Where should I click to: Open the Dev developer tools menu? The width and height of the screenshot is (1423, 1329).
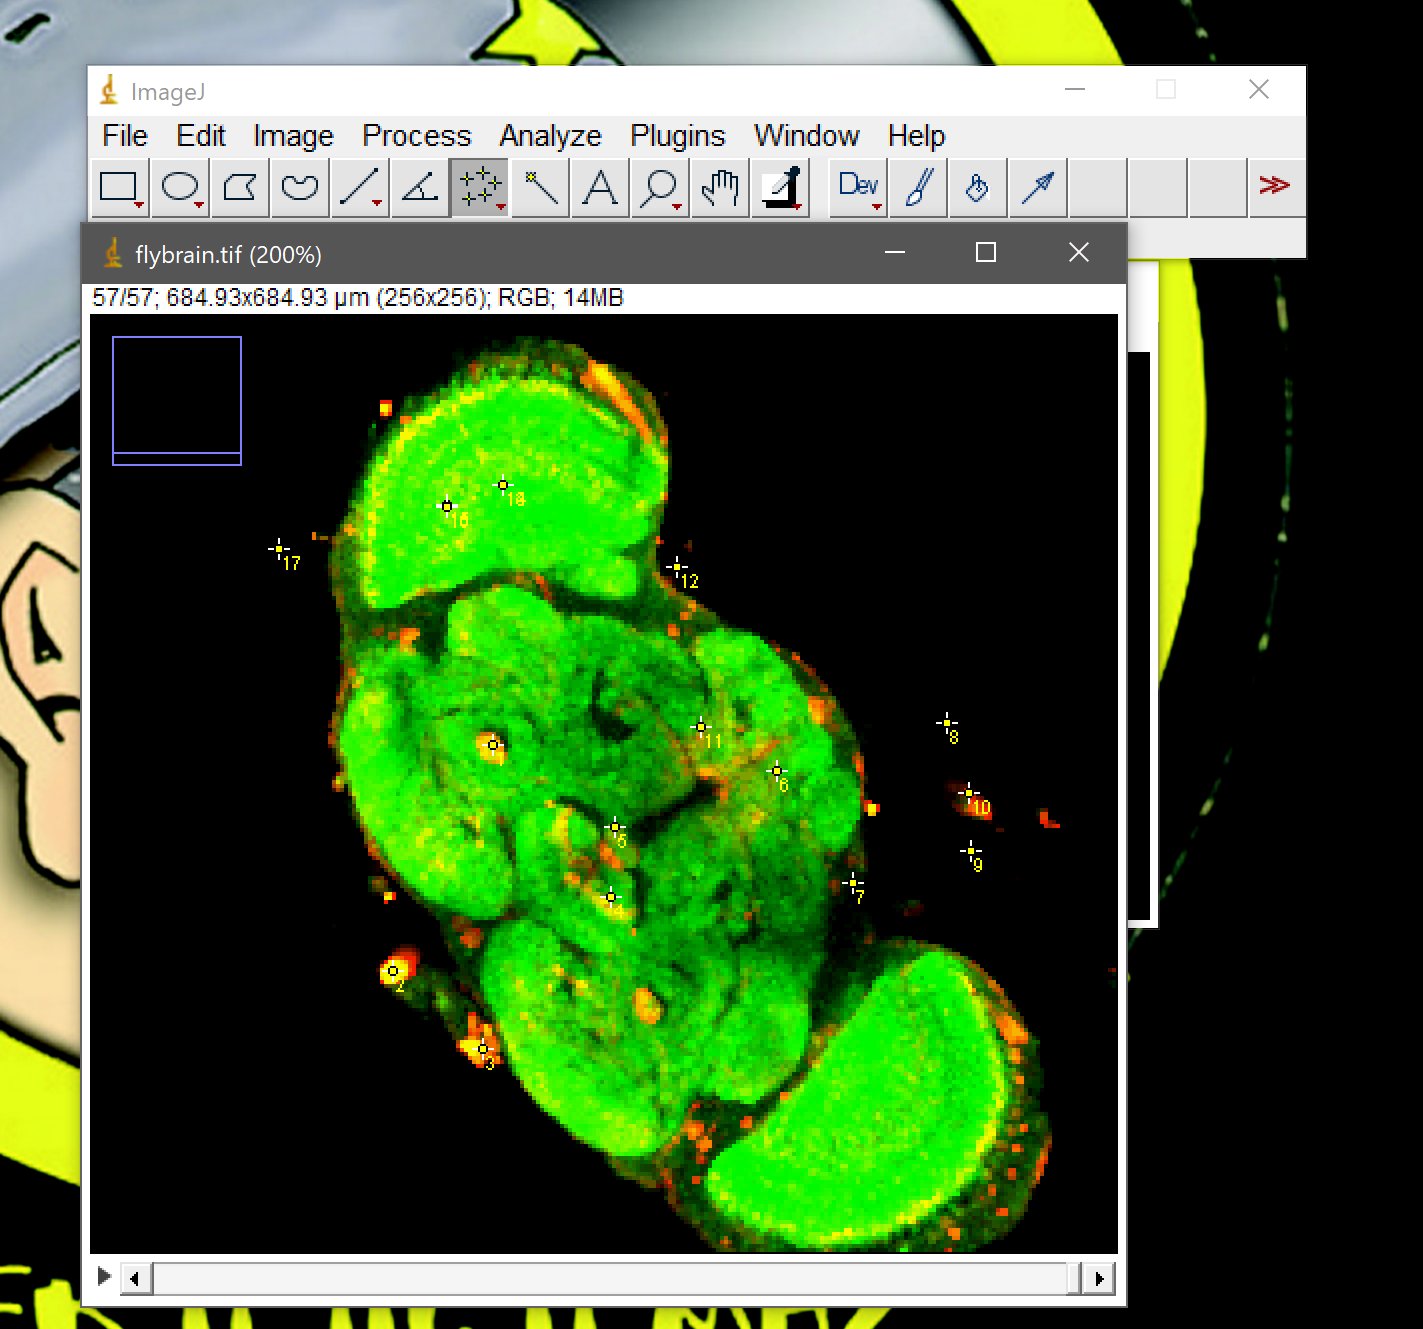tap(858, 187)
